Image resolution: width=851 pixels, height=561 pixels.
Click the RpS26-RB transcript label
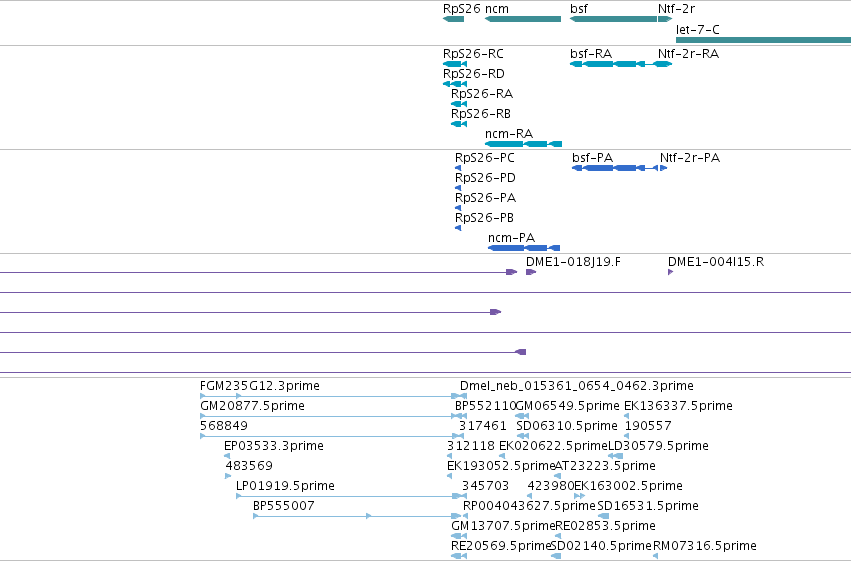pos(481,114)
